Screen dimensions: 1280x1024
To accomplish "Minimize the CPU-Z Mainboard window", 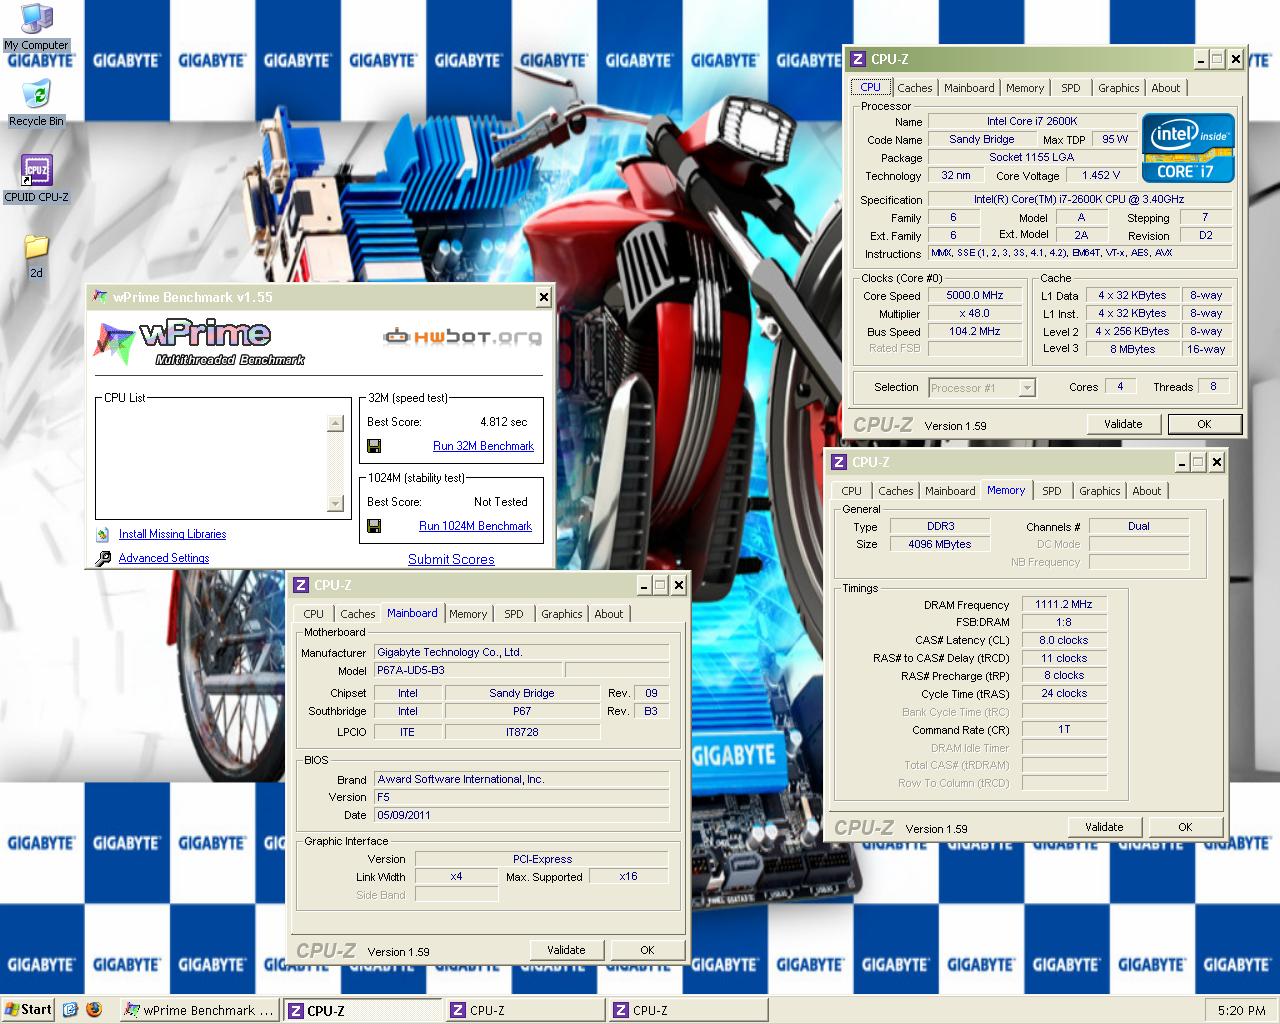I will click(x=643, y=585).
